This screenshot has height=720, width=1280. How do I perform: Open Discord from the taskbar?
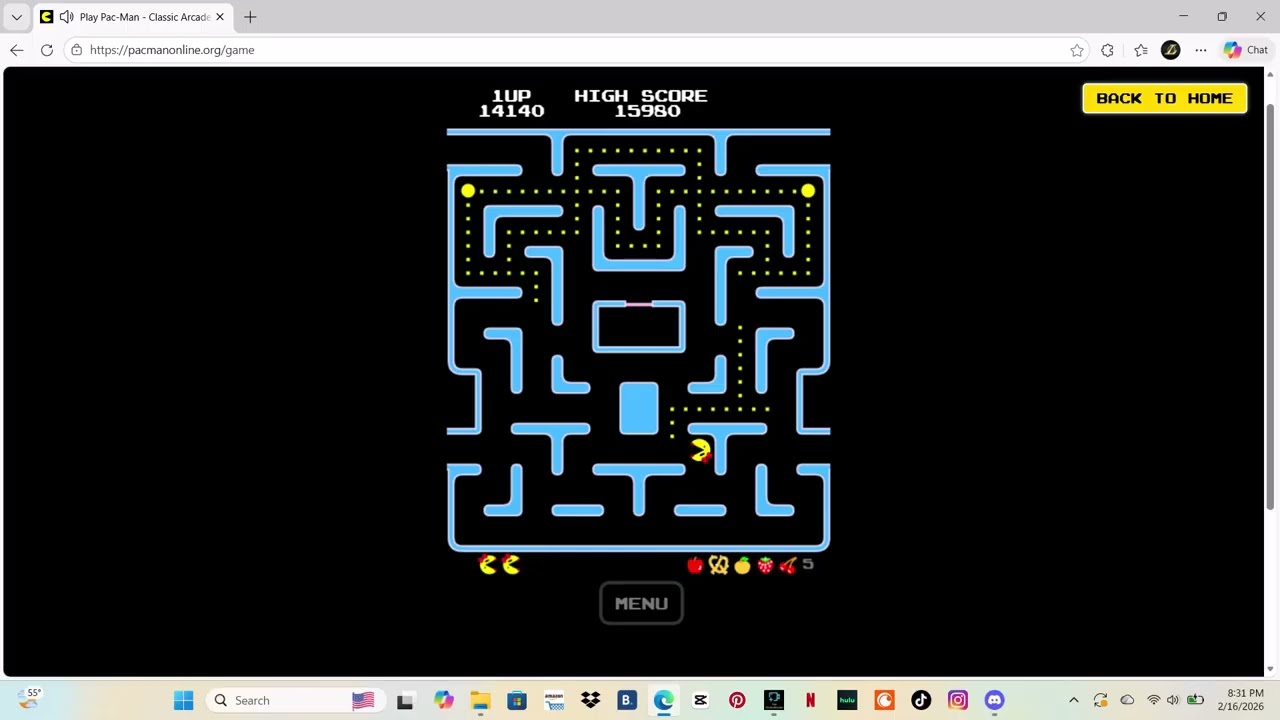pos(994,700)
